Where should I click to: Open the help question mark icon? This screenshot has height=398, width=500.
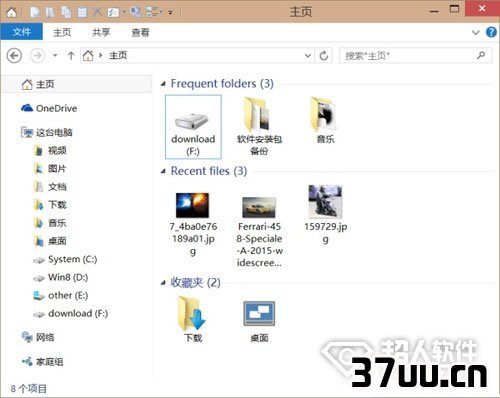pos(491,32)
